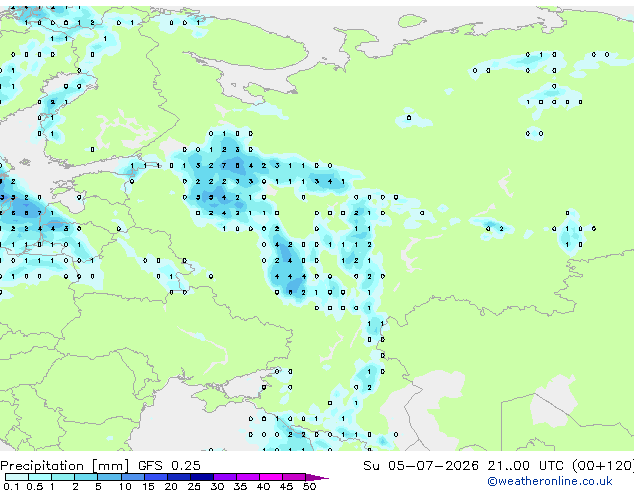Screen dimensions: 634x490
Task: Click the '50' legend scale label
Action: (310, 486)
